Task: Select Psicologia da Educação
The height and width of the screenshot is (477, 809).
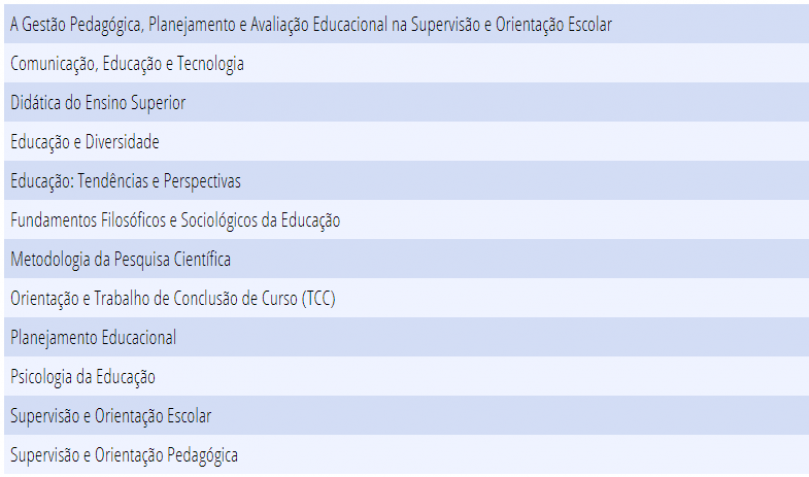Action: [x=407, y=376]
